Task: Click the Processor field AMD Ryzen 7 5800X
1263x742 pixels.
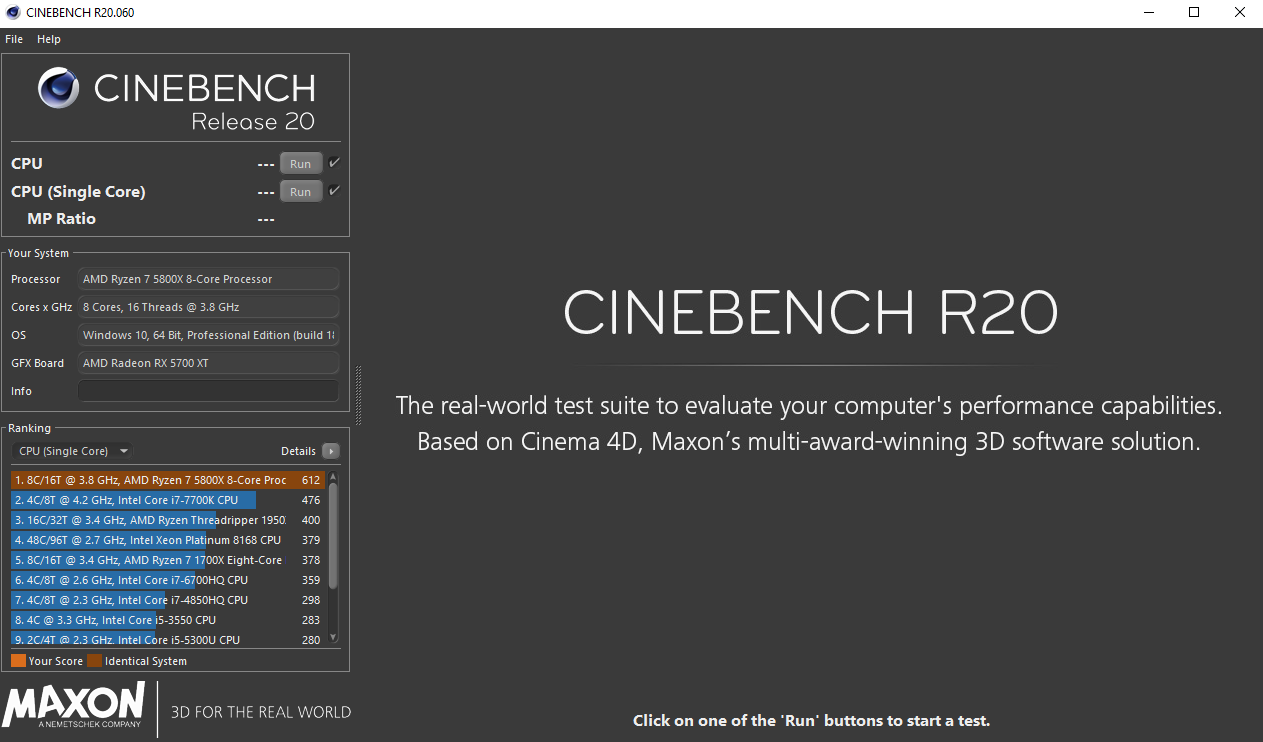Action: coord(208,279)
